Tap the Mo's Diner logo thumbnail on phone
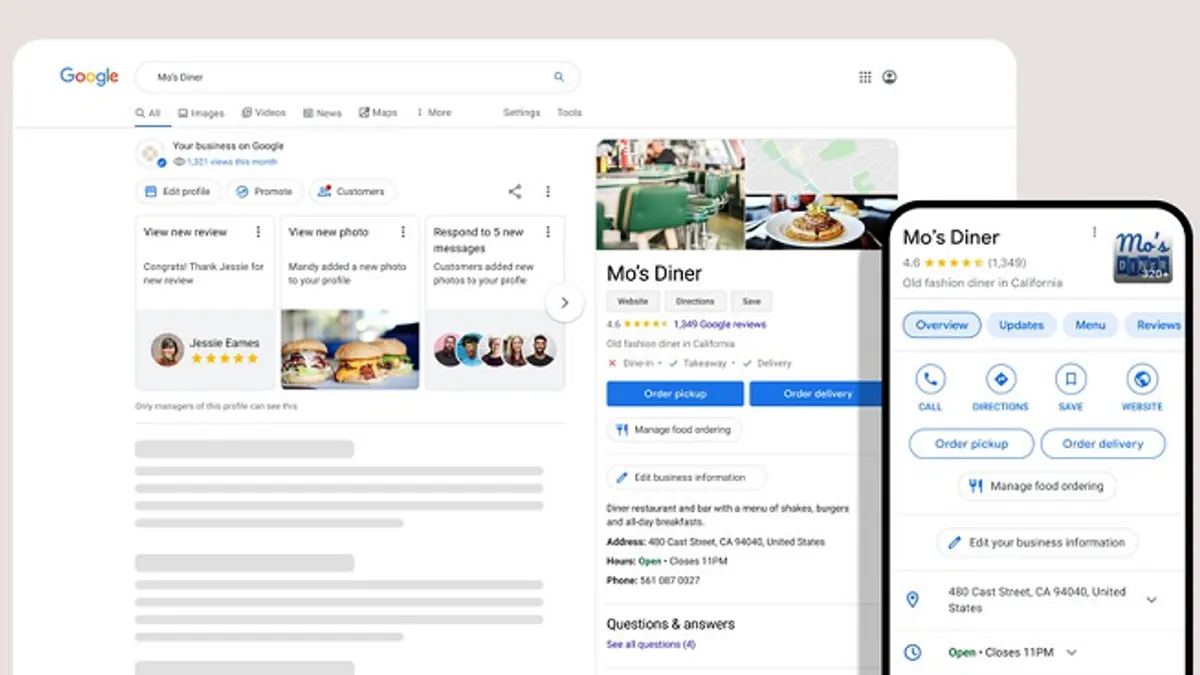This screenshot has height=675, width=1200. [1143, 256]
